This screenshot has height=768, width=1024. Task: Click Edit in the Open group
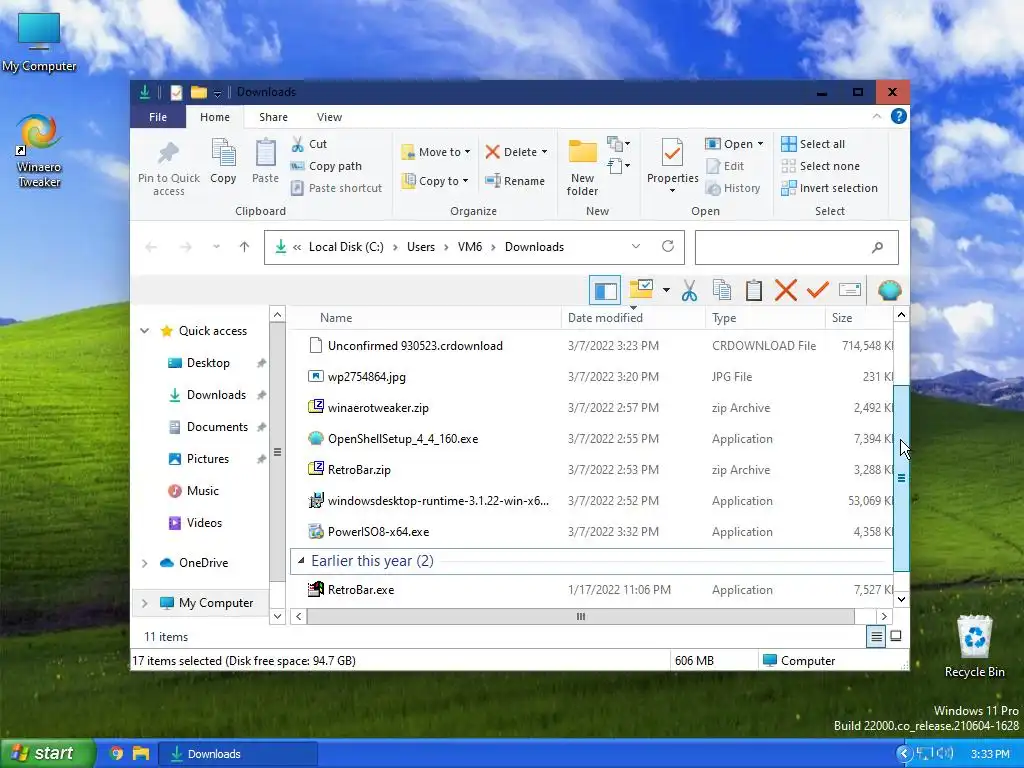pos(725,166)
